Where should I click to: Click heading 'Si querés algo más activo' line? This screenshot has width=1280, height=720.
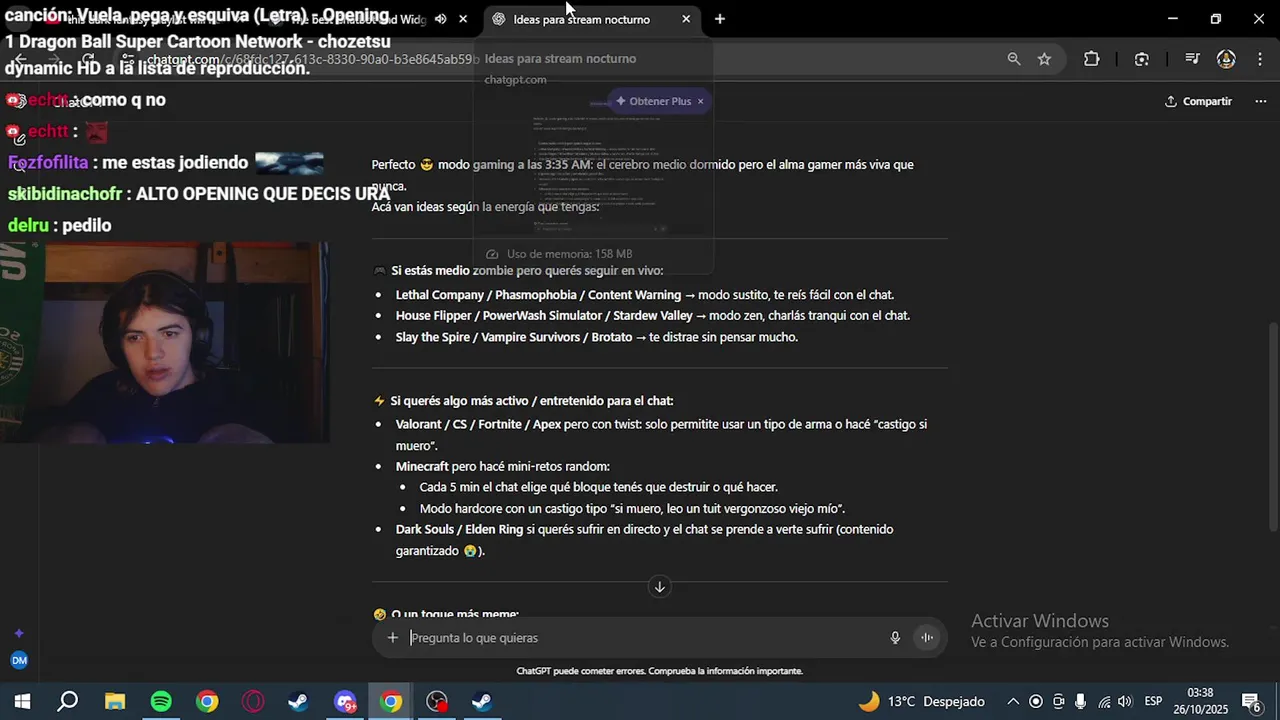pyautogui.click(x=531, y=401)
